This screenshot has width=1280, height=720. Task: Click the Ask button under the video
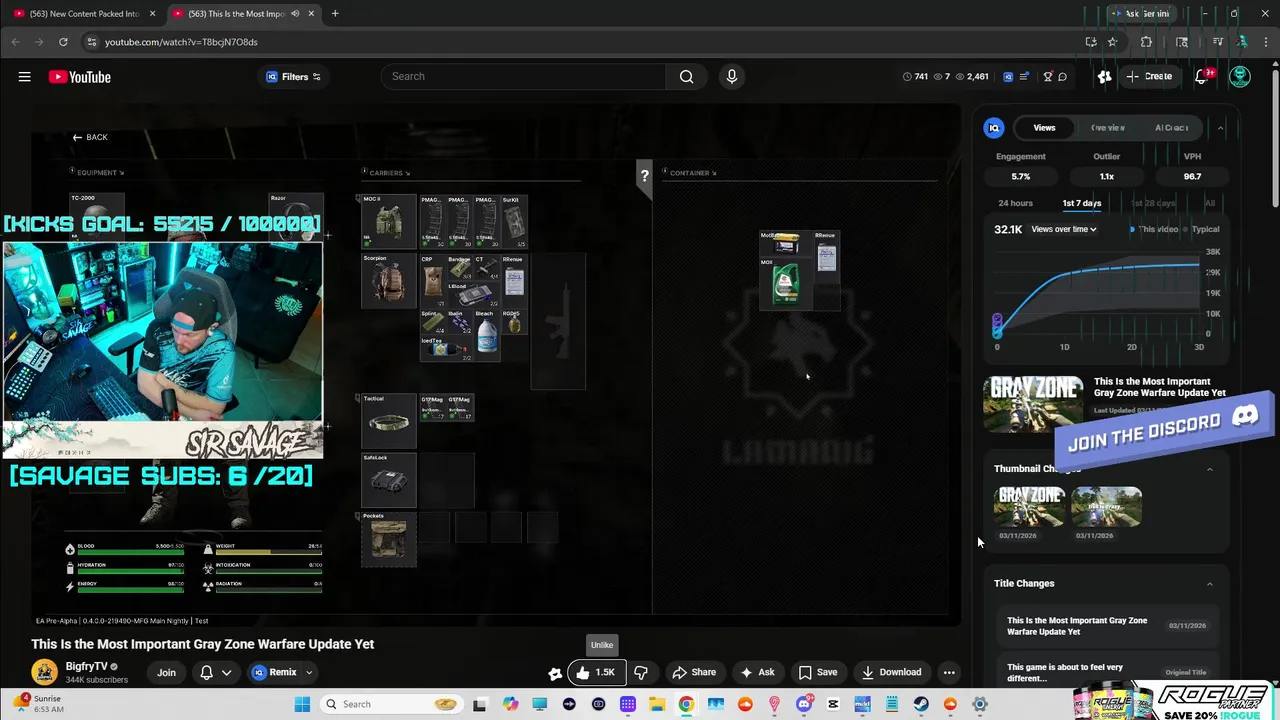(x=757, y=672)
